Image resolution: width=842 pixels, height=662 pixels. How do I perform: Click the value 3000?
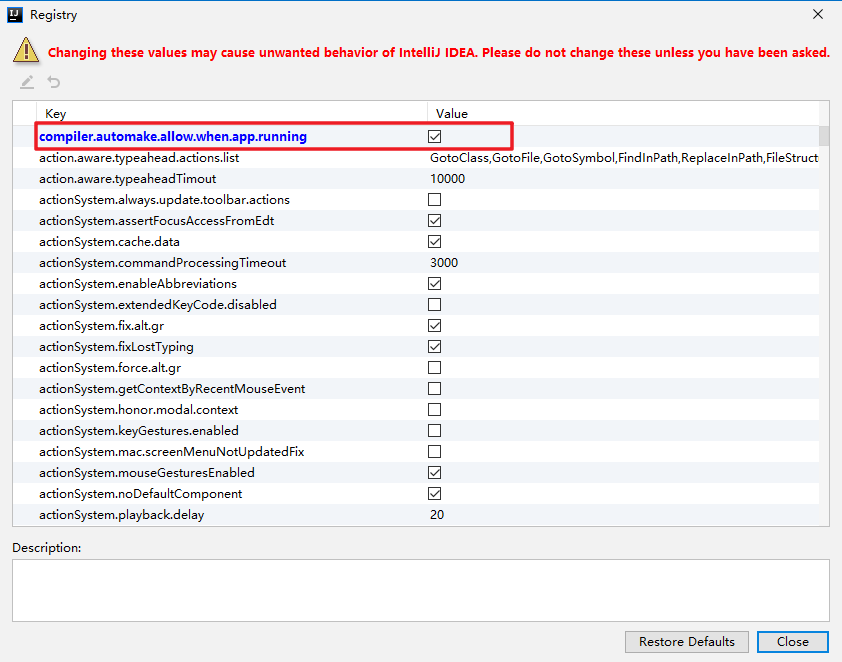444,263
